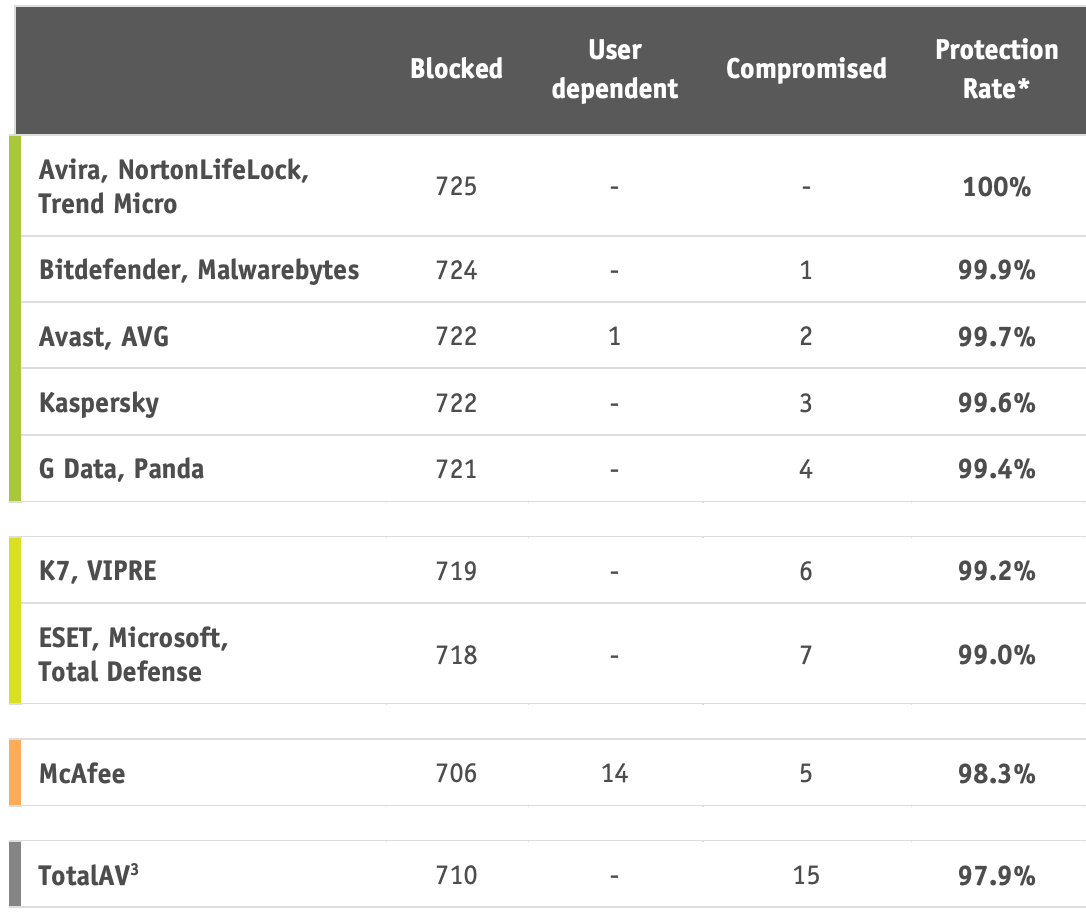Screen dimensions: 1086x924
Task: Click the yellow bar beside K7, VIPRE
Action: 15,620
